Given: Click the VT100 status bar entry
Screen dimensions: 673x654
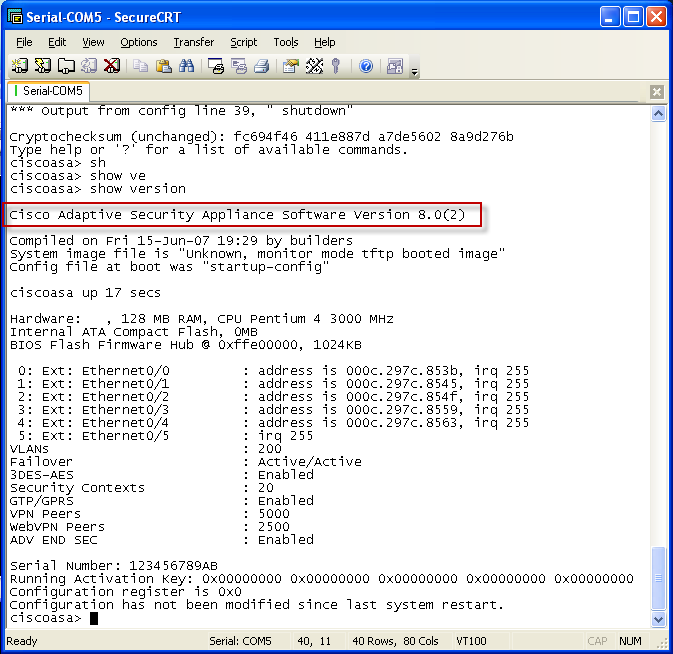Looking at the screenshot, I should (471, 641).
